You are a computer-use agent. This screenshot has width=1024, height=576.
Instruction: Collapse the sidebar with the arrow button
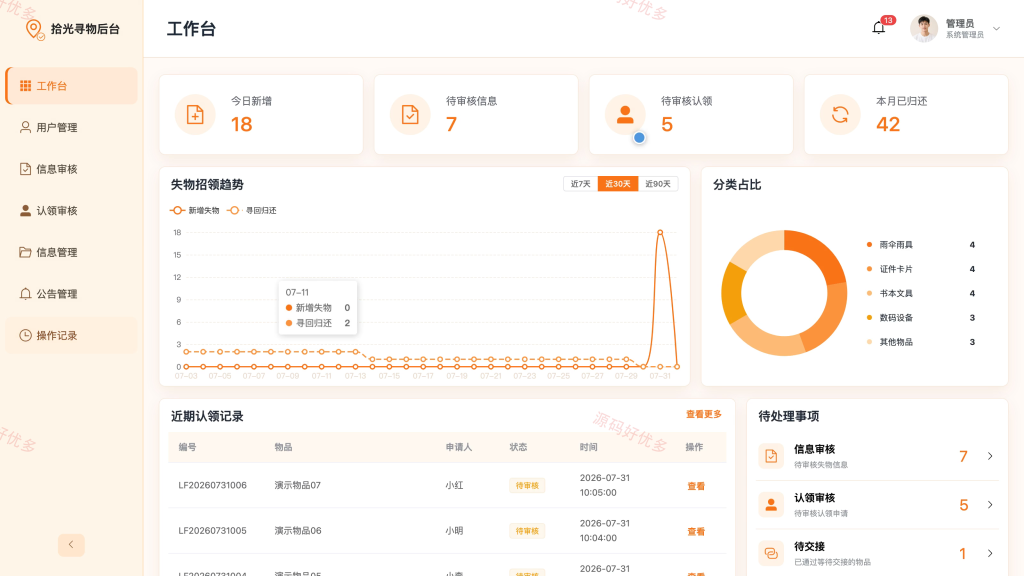click(71, 545)
